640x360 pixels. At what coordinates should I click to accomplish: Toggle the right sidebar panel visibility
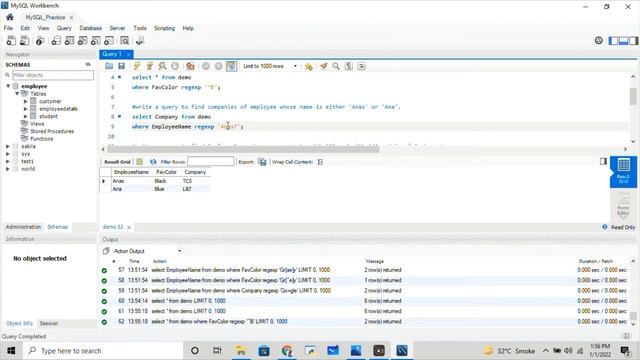point(633,40)
